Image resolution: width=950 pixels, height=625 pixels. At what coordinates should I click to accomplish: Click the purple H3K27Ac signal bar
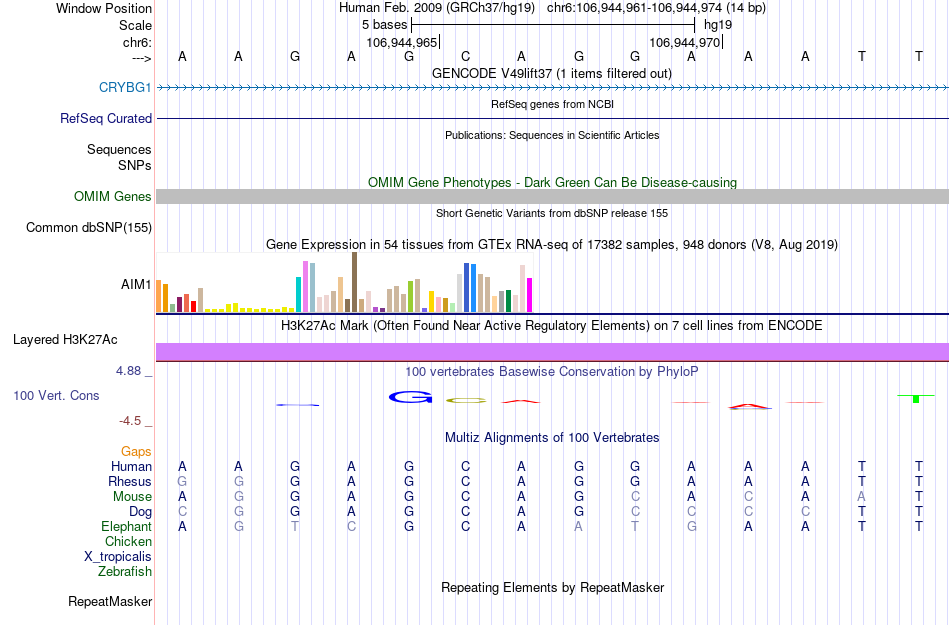(553, 352)
